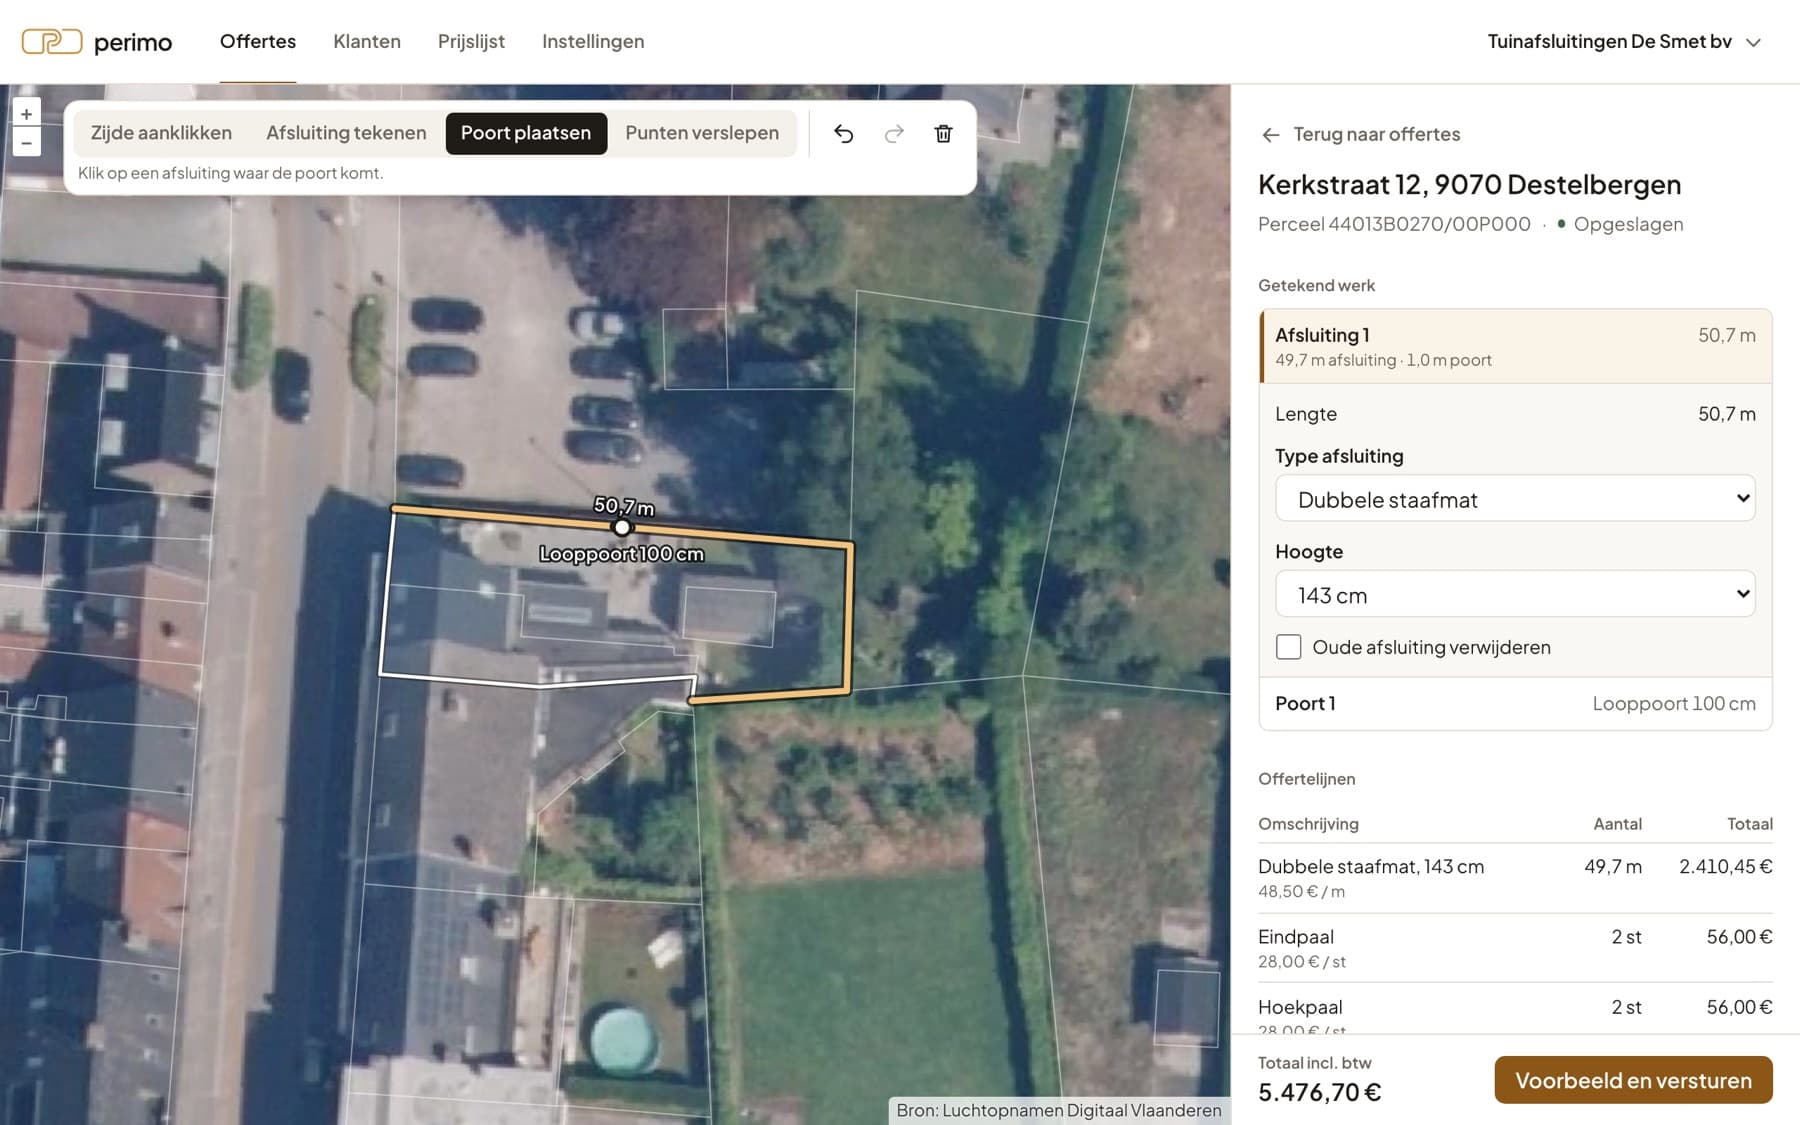Zoom in on the map

coord(27,114)
